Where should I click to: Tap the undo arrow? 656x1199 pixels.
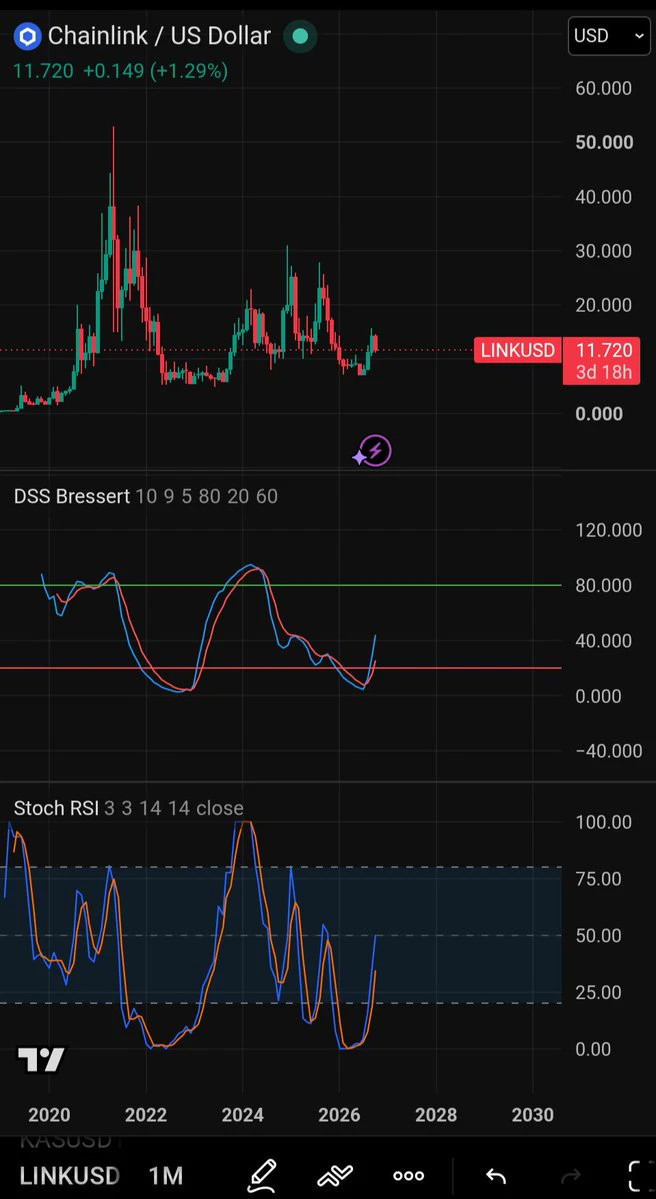click(x=495, y=1176)
